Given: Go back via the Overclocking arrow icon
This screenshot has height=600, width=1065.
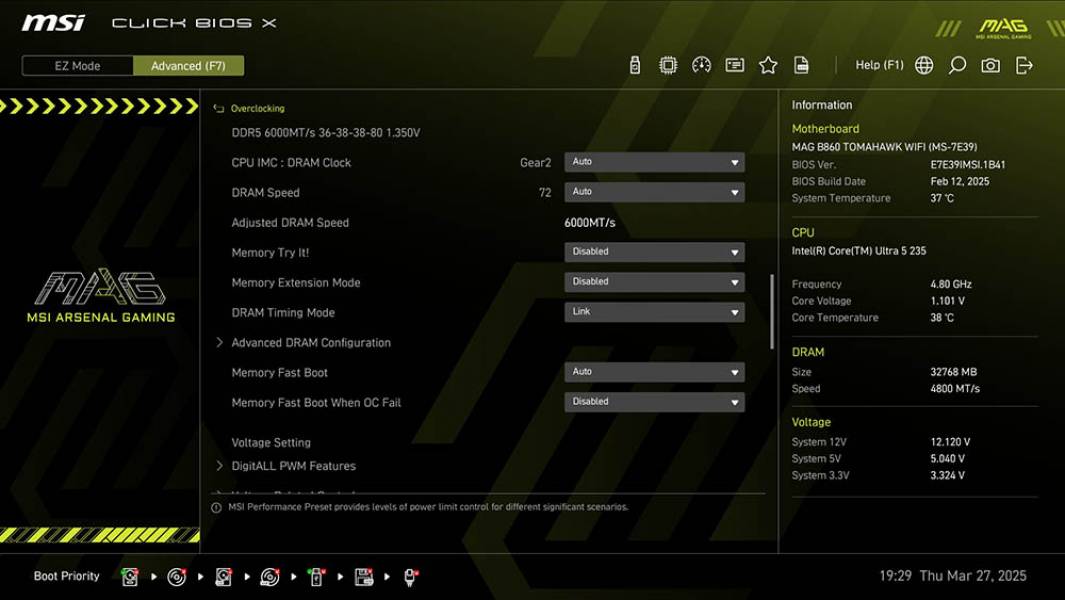Looking at the screenshot, I should [x=218, y=109].
